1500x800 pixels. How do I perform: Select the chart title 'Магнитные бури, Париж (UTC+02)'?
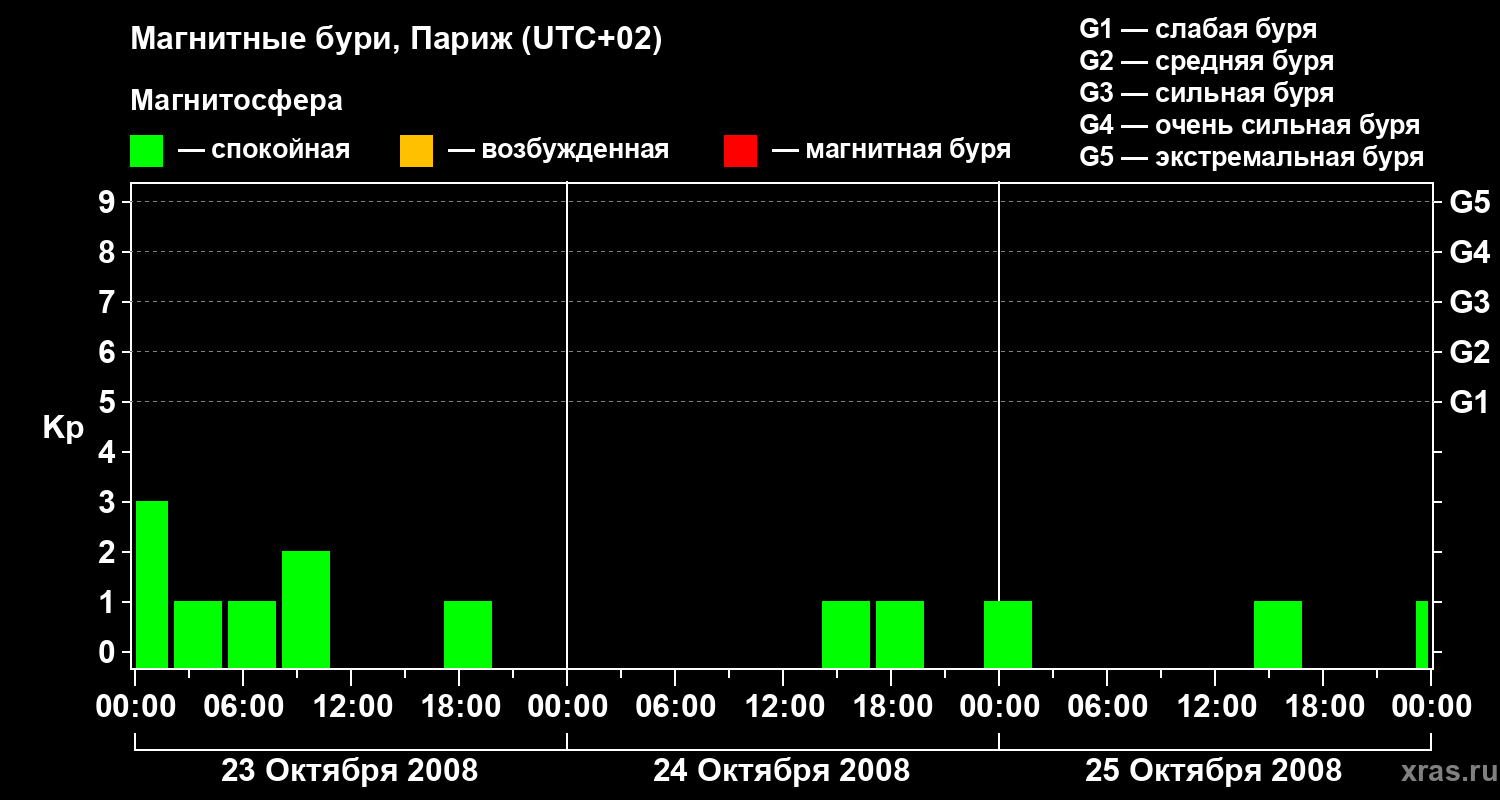click(396, 40)
